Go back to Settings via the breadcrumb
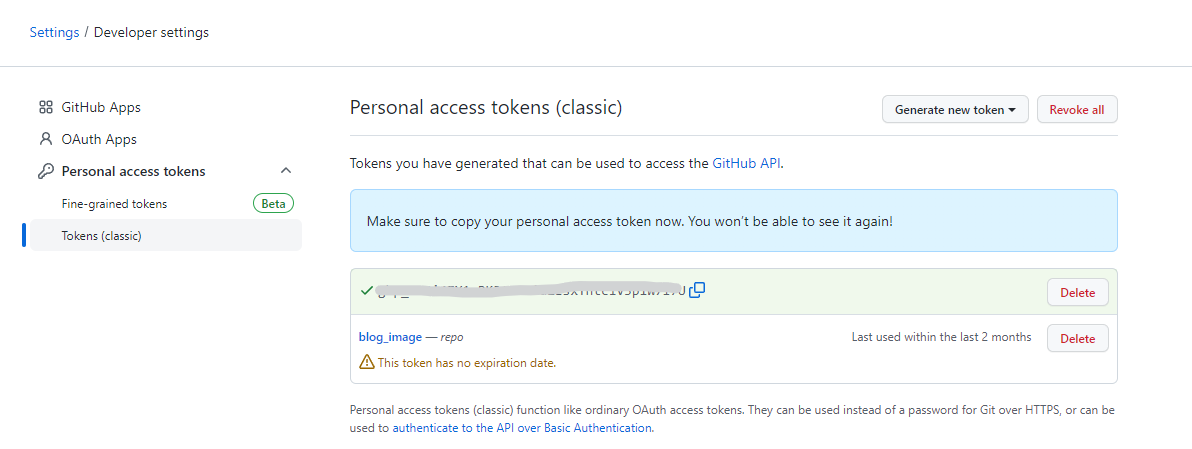 [54, 33]
